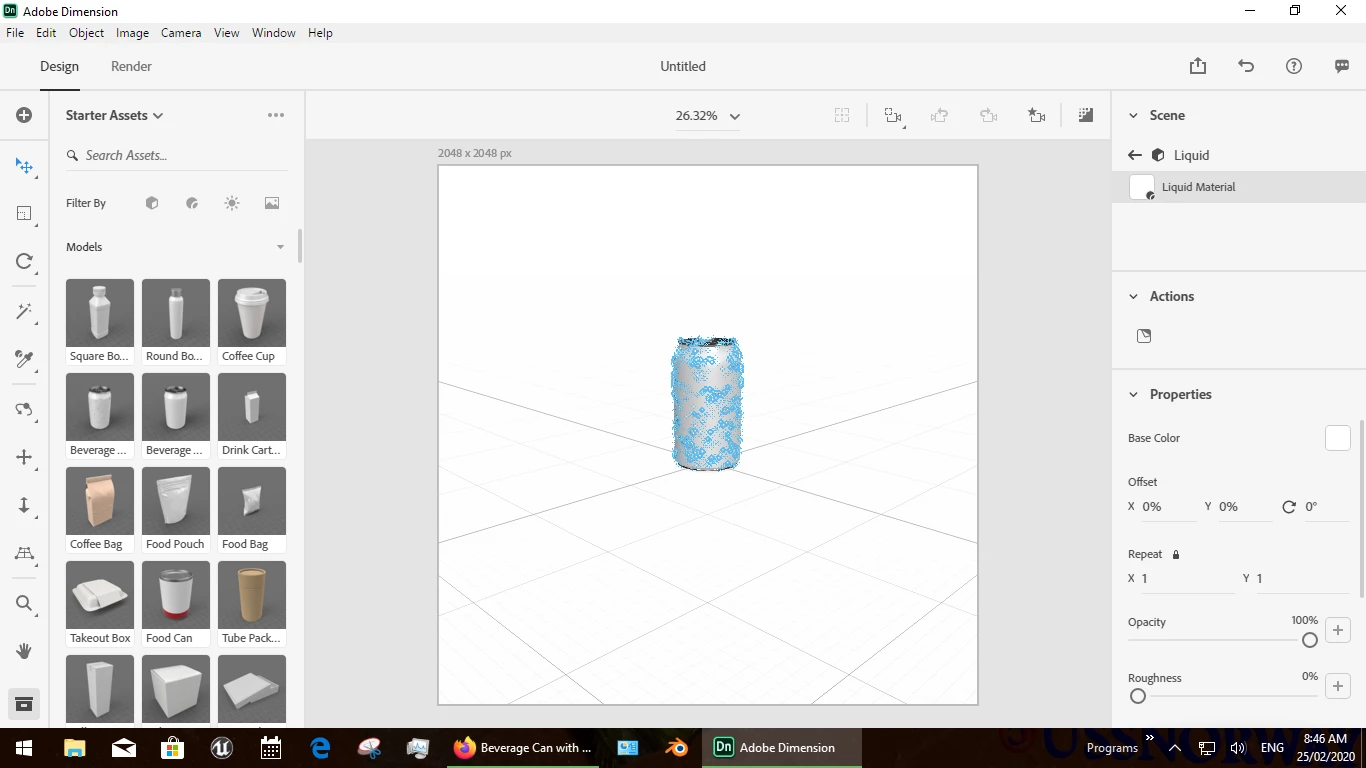This screenshot has width=1366, height=768.
Task: Click the Frame Selection camera icon
Action: pyautogui.click(x=893, y=116)
